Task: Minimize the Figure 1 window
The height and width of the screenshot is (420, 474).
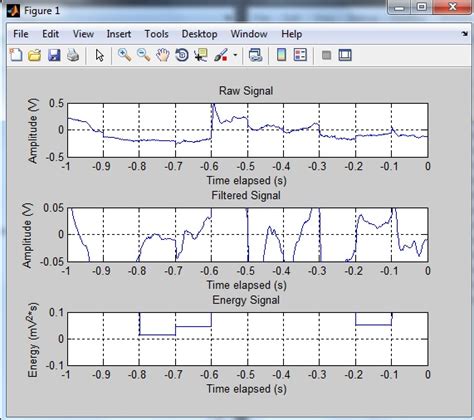Action: [x=399, y=7]
